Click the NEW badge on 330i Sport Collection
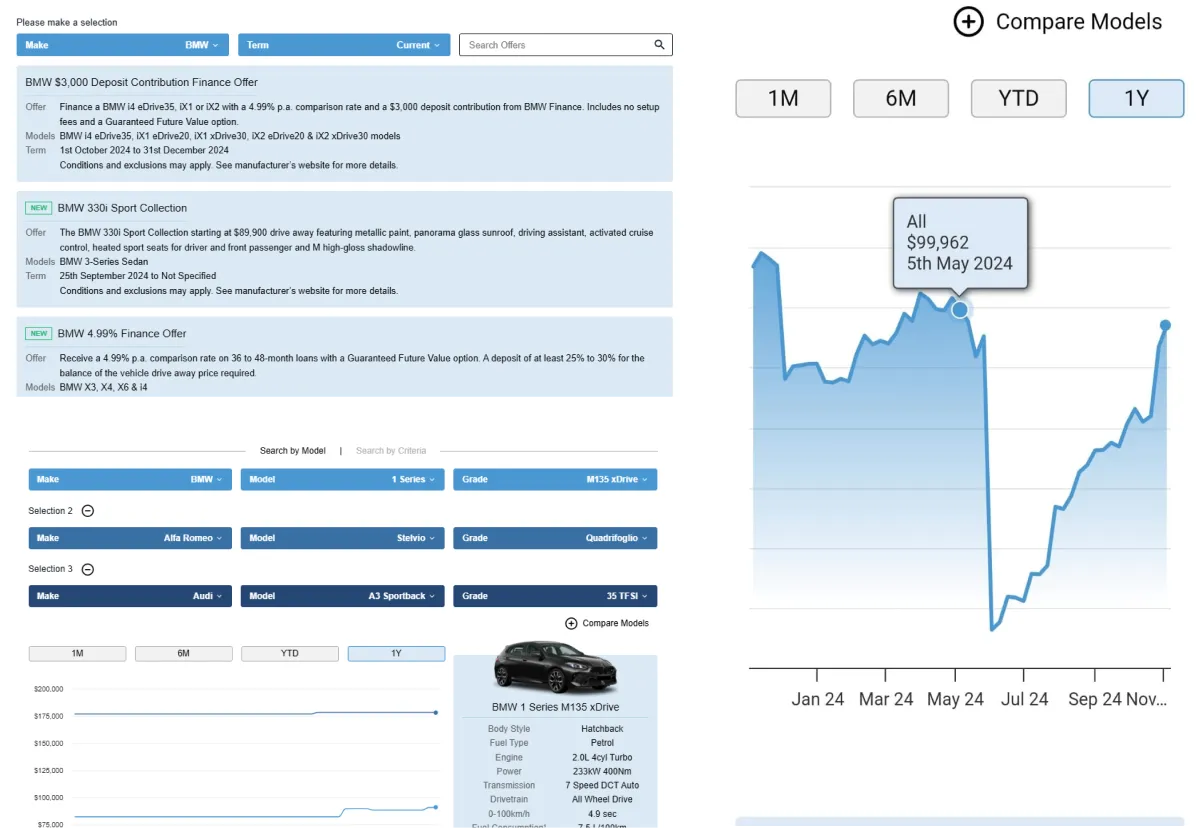 38,208
